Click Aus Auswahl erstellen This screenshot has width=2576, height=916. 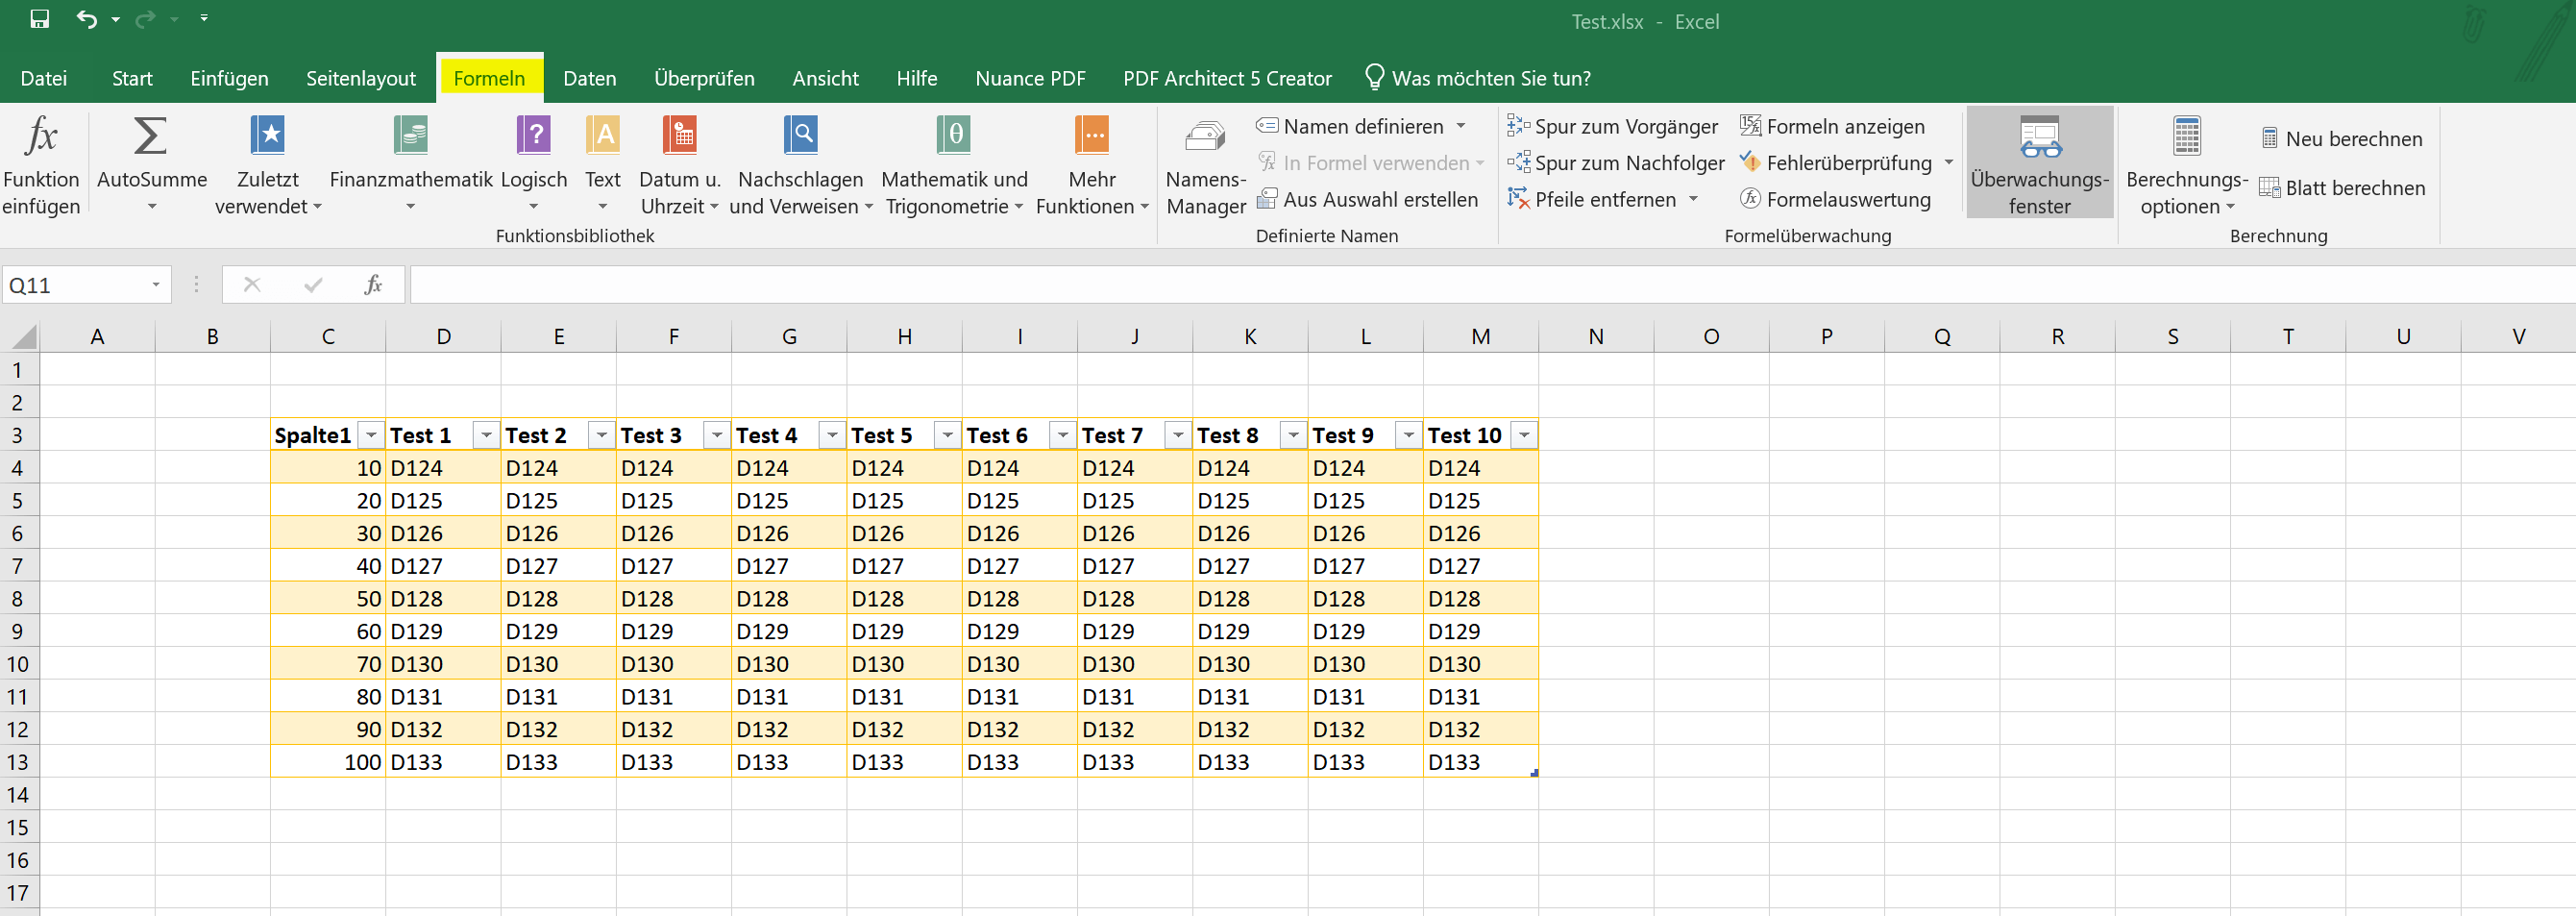[1369, 199]
